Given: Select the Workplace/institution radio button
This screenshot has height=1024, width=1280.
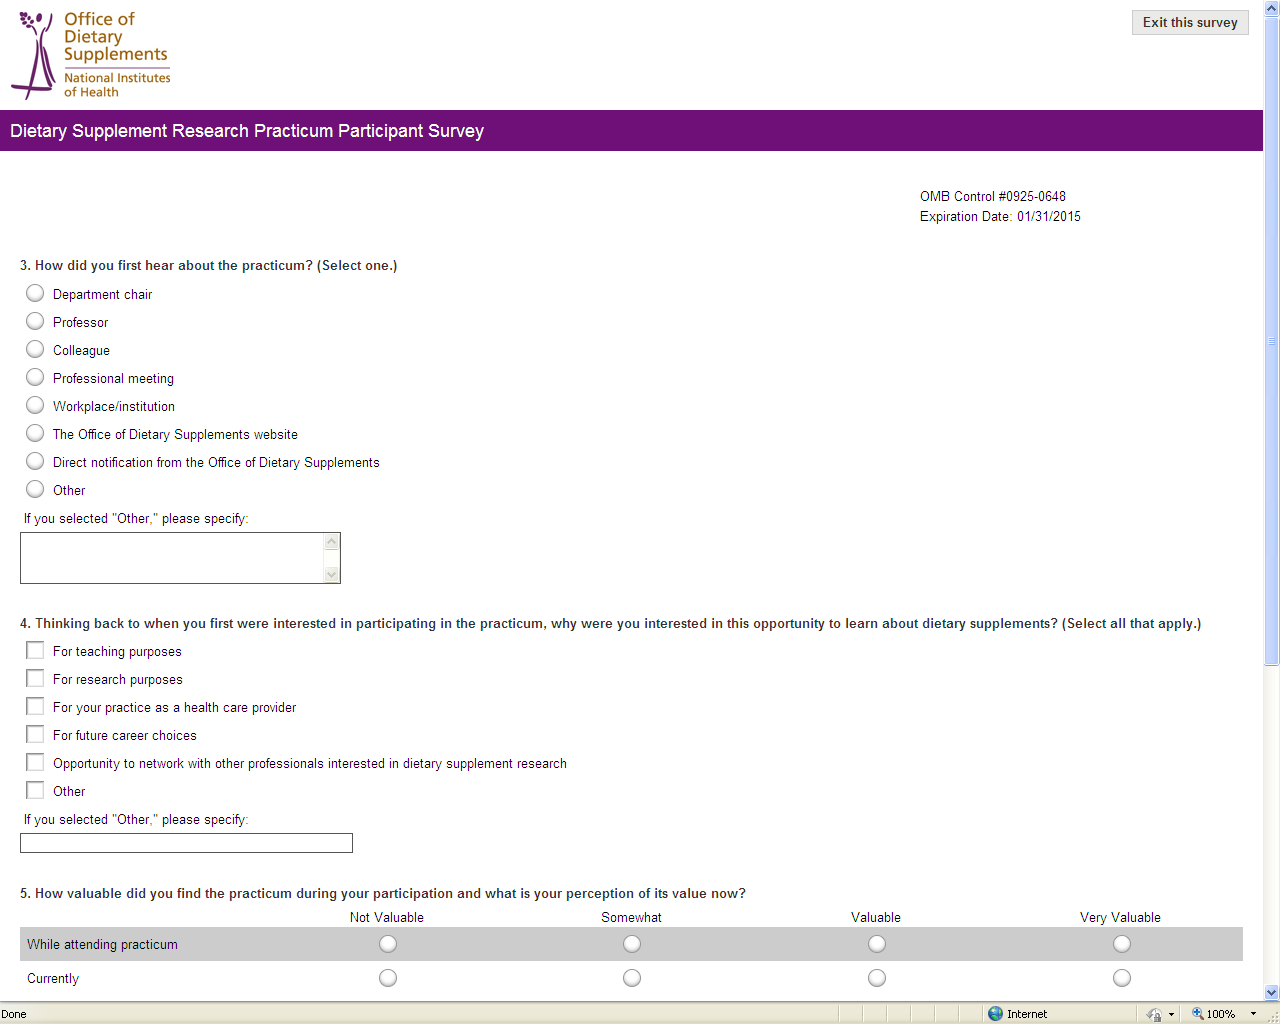Looking at the screenshot, I should [x=35, y=405].
